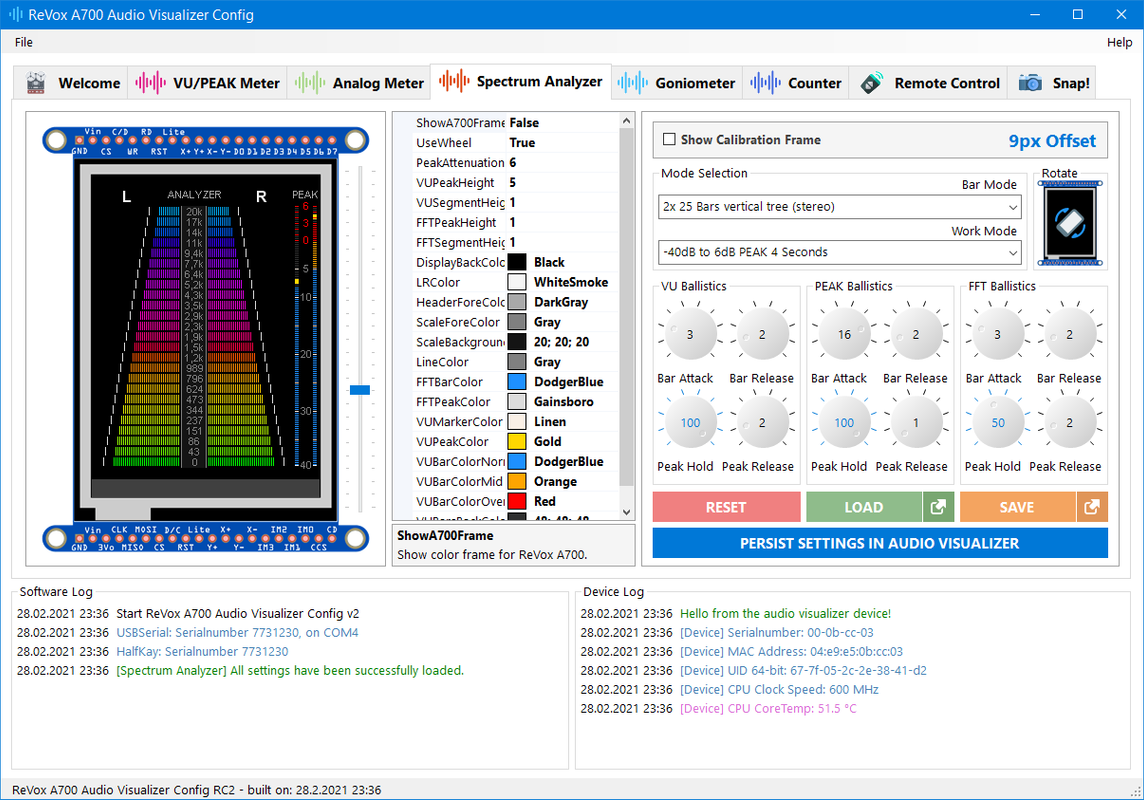
Task: Click the PEAK Ballistics Bar Attack knob
Action: (844, 334)
